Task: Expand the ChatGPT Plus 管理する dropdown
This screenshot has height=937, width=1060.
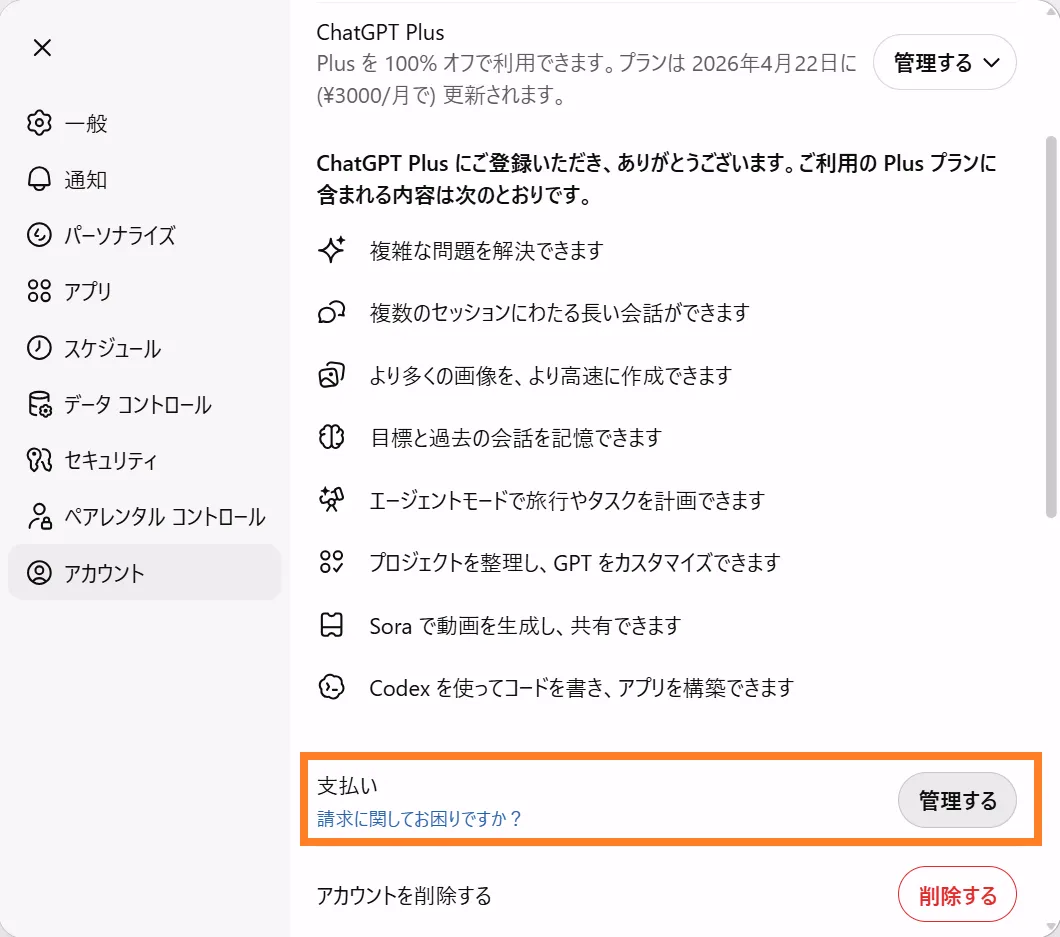Action: [945, 63]
